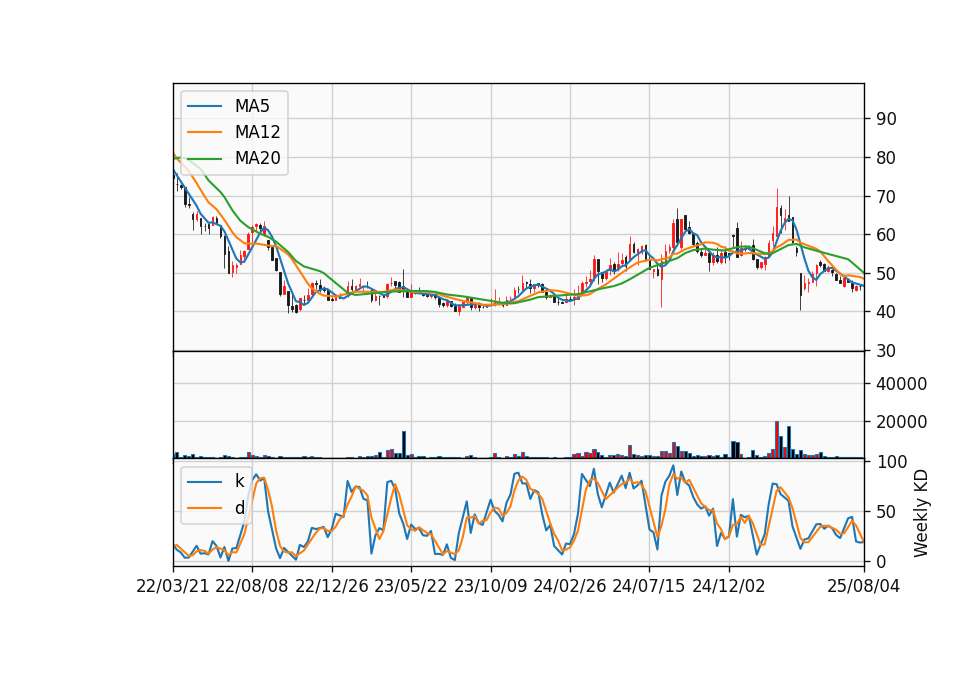This screenshot has width=960, height=690.
Task: Click the 40000 volume axis label
Action: (901, 384)
